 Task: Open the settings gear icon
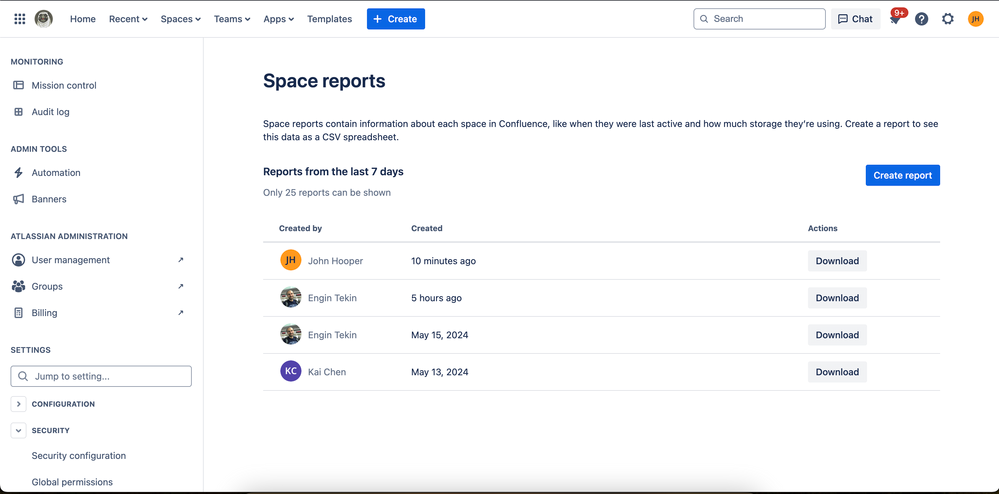948,19
